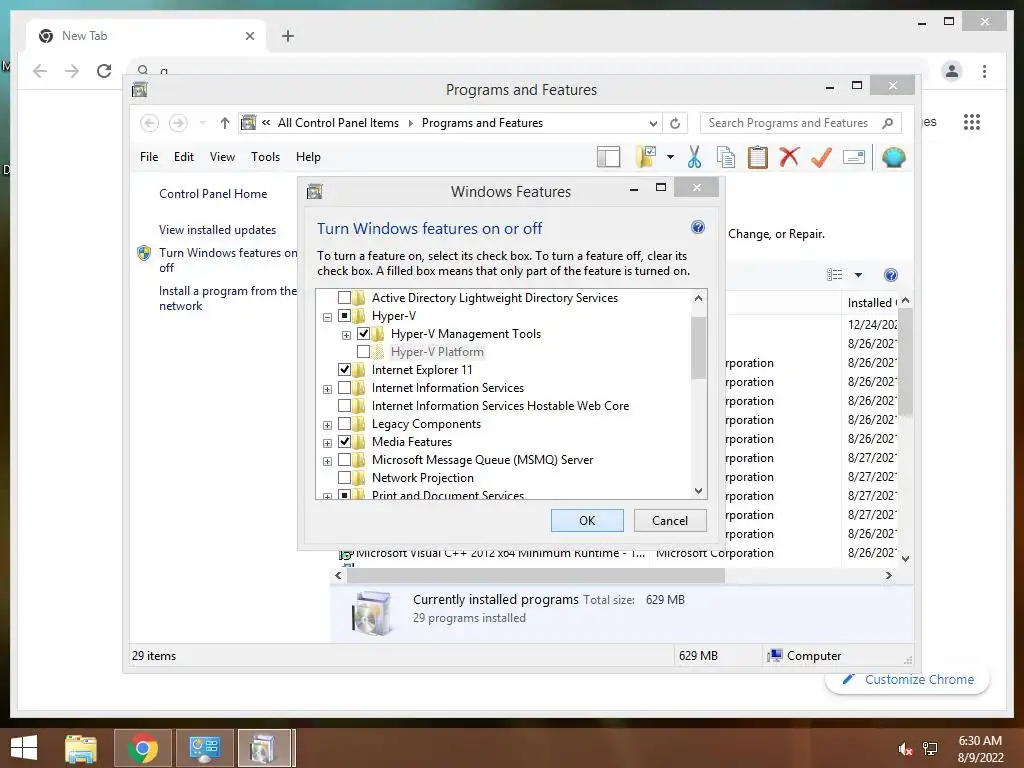Click the help icon above the program list
1024x768 pixels.
[891, 275]
